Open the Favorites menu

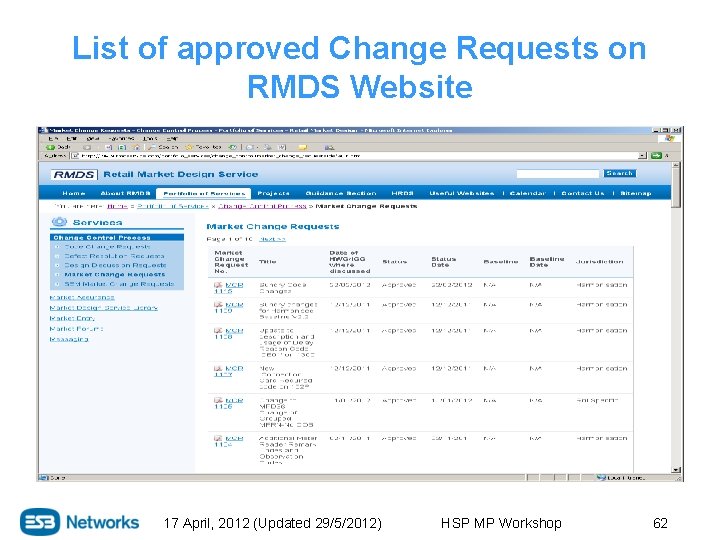pos(121,138)
